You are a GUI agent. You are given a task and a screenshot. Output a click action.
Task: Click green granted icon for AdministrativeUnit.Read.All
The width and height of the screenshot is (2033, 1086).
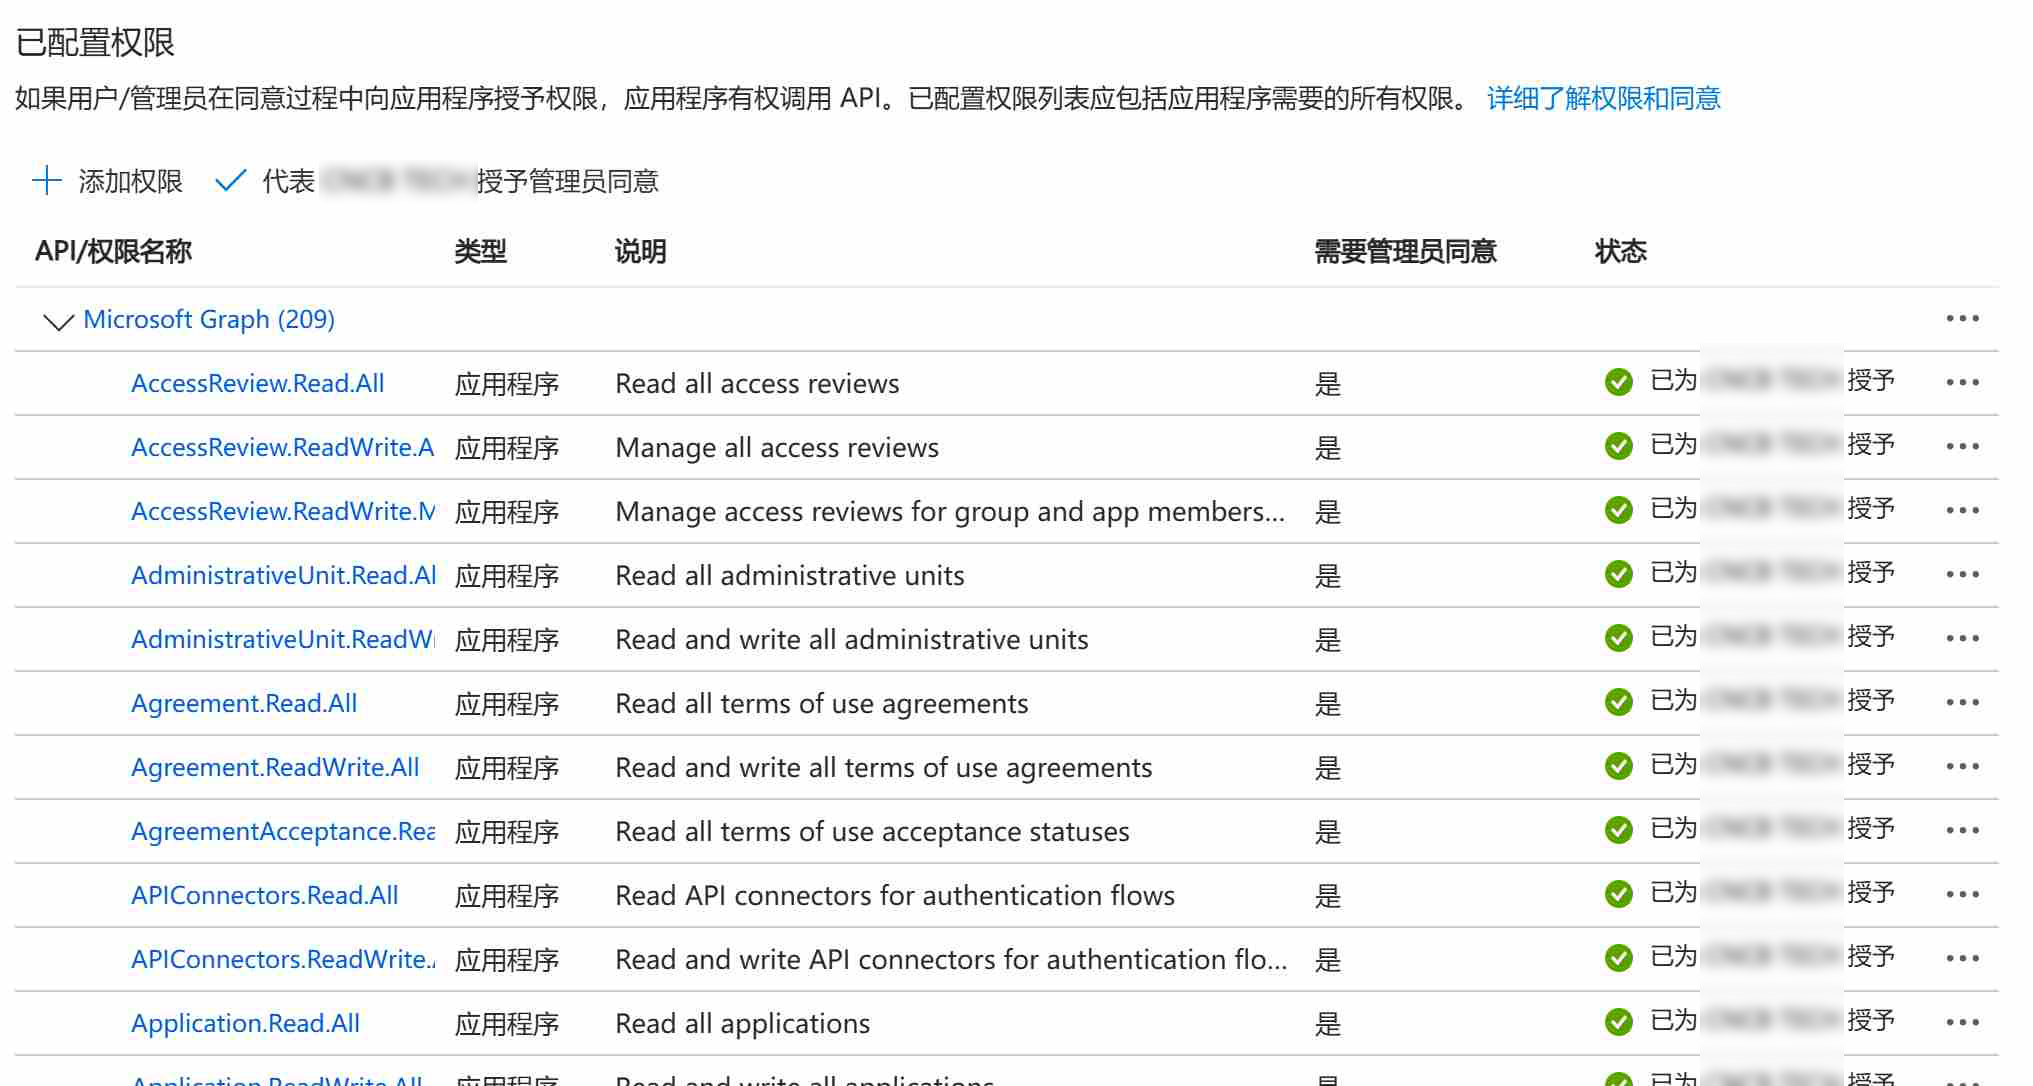coord(1618,574)
